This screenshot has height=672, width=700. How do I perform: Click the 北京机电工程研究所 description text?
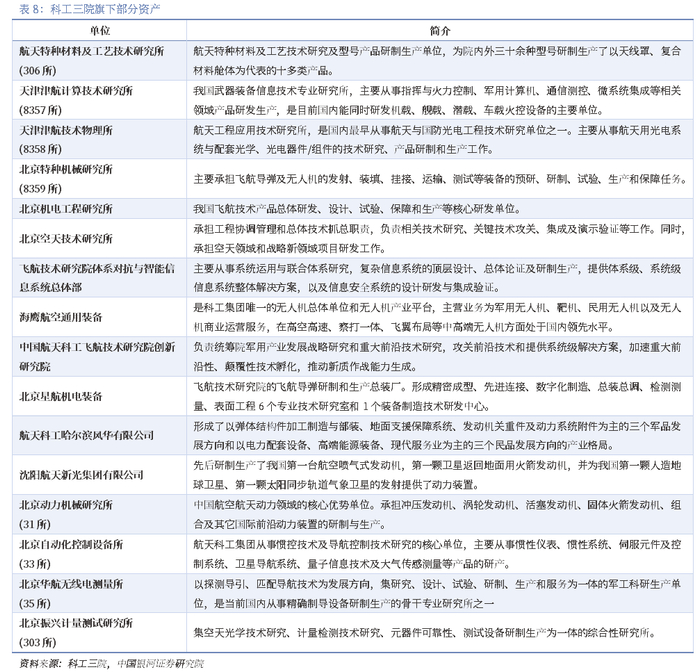356,209
